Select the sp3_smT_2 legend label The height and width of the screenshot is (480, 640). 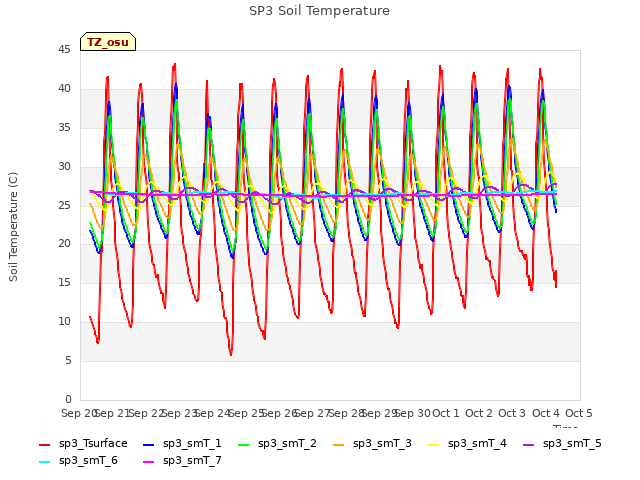pyautogui.click(x=287, y=444)
